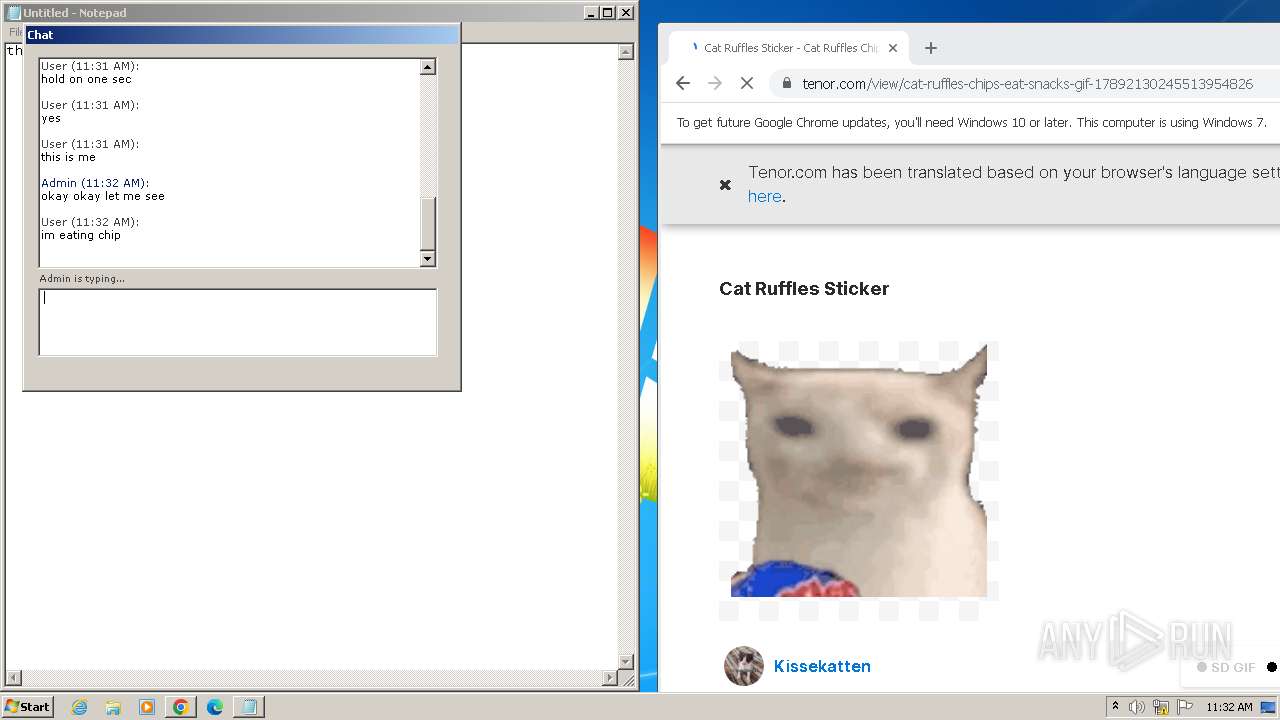
Task: Click inside the chat message input box
Action: pyautogui.click(x=238, y=322)
